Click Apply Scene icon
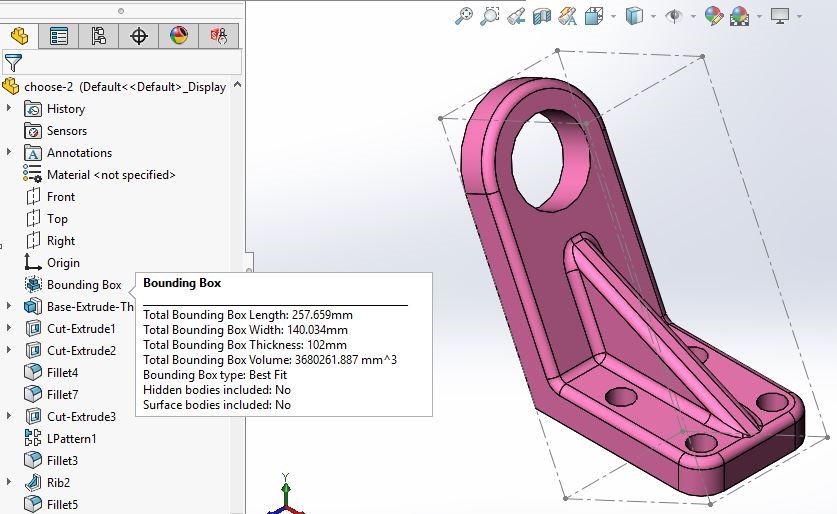837x514 pixels. (739, 16)
